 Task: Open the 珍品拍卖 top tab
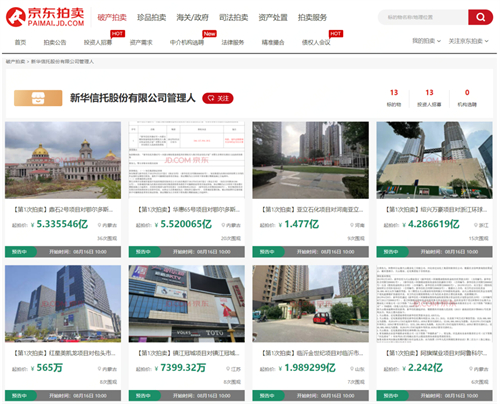coord(152,17)
